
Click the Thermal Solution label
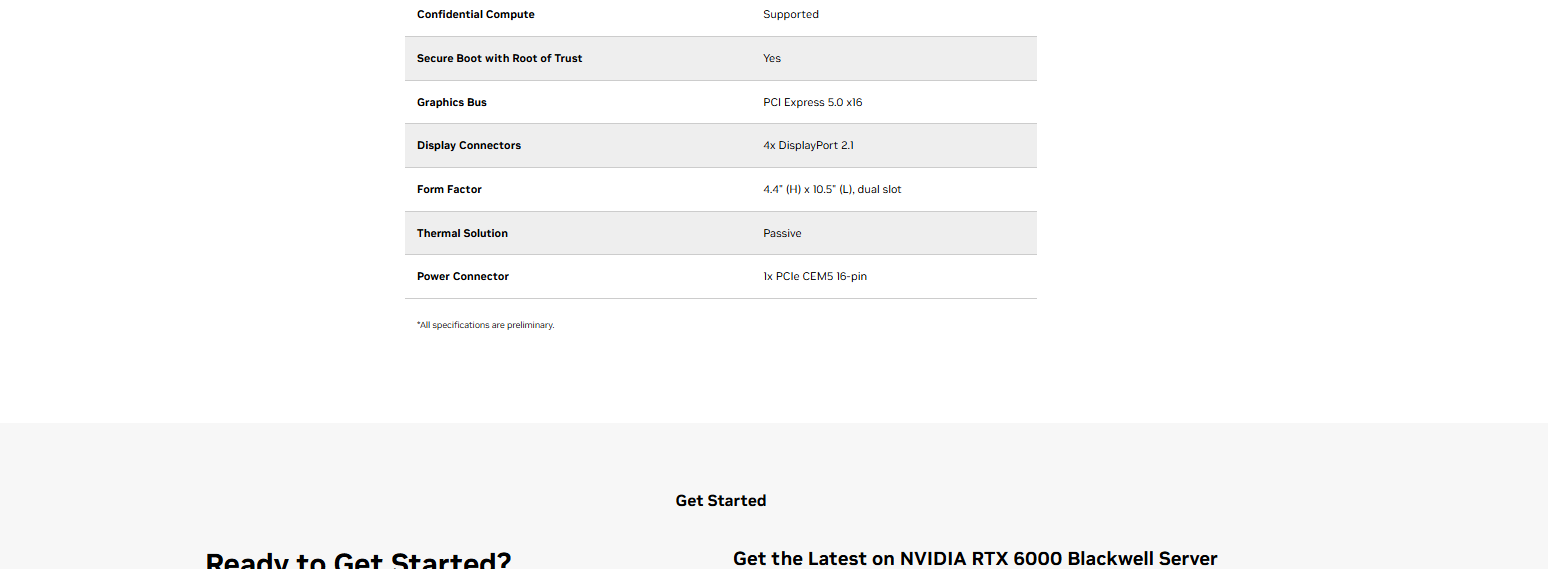(x=462, y=233)
